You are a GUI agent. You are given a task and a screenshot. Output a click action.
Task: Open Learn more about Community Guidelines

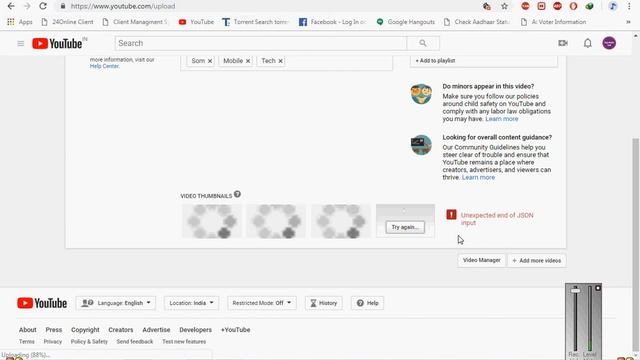(x=478, y=177)
